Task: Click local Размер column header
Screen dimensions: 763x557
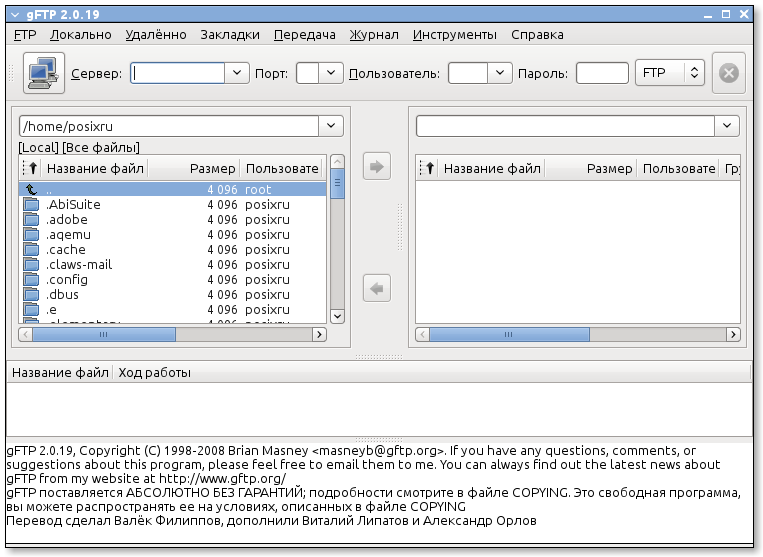Action: click(194, 168)
